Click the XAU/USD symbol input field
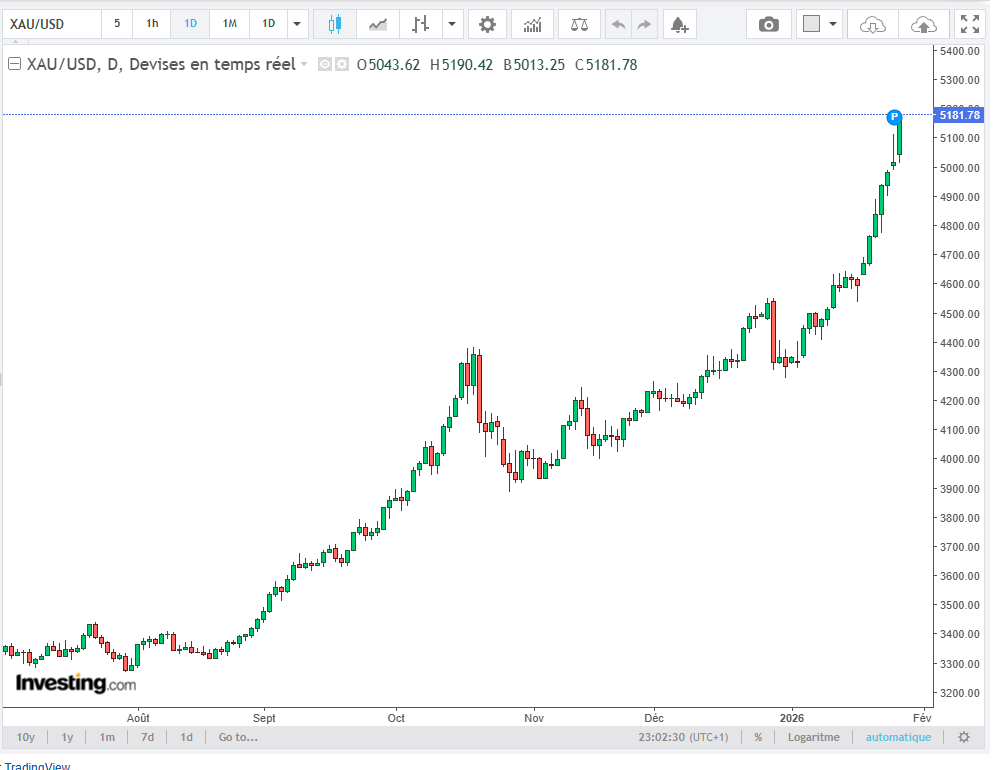Screen dimensions: 999x770 coord(50,24)
